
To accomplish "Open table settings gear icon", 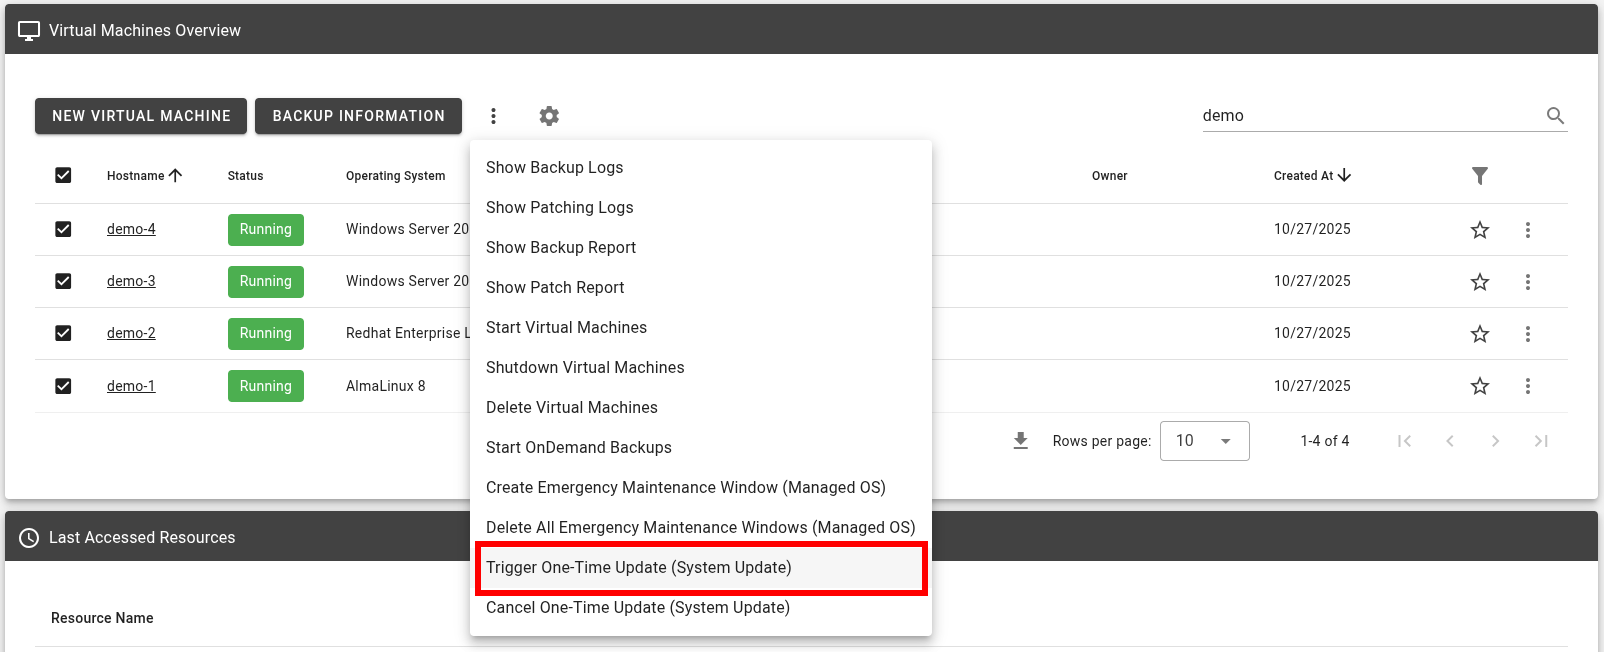I will click(x=549, y=116).
